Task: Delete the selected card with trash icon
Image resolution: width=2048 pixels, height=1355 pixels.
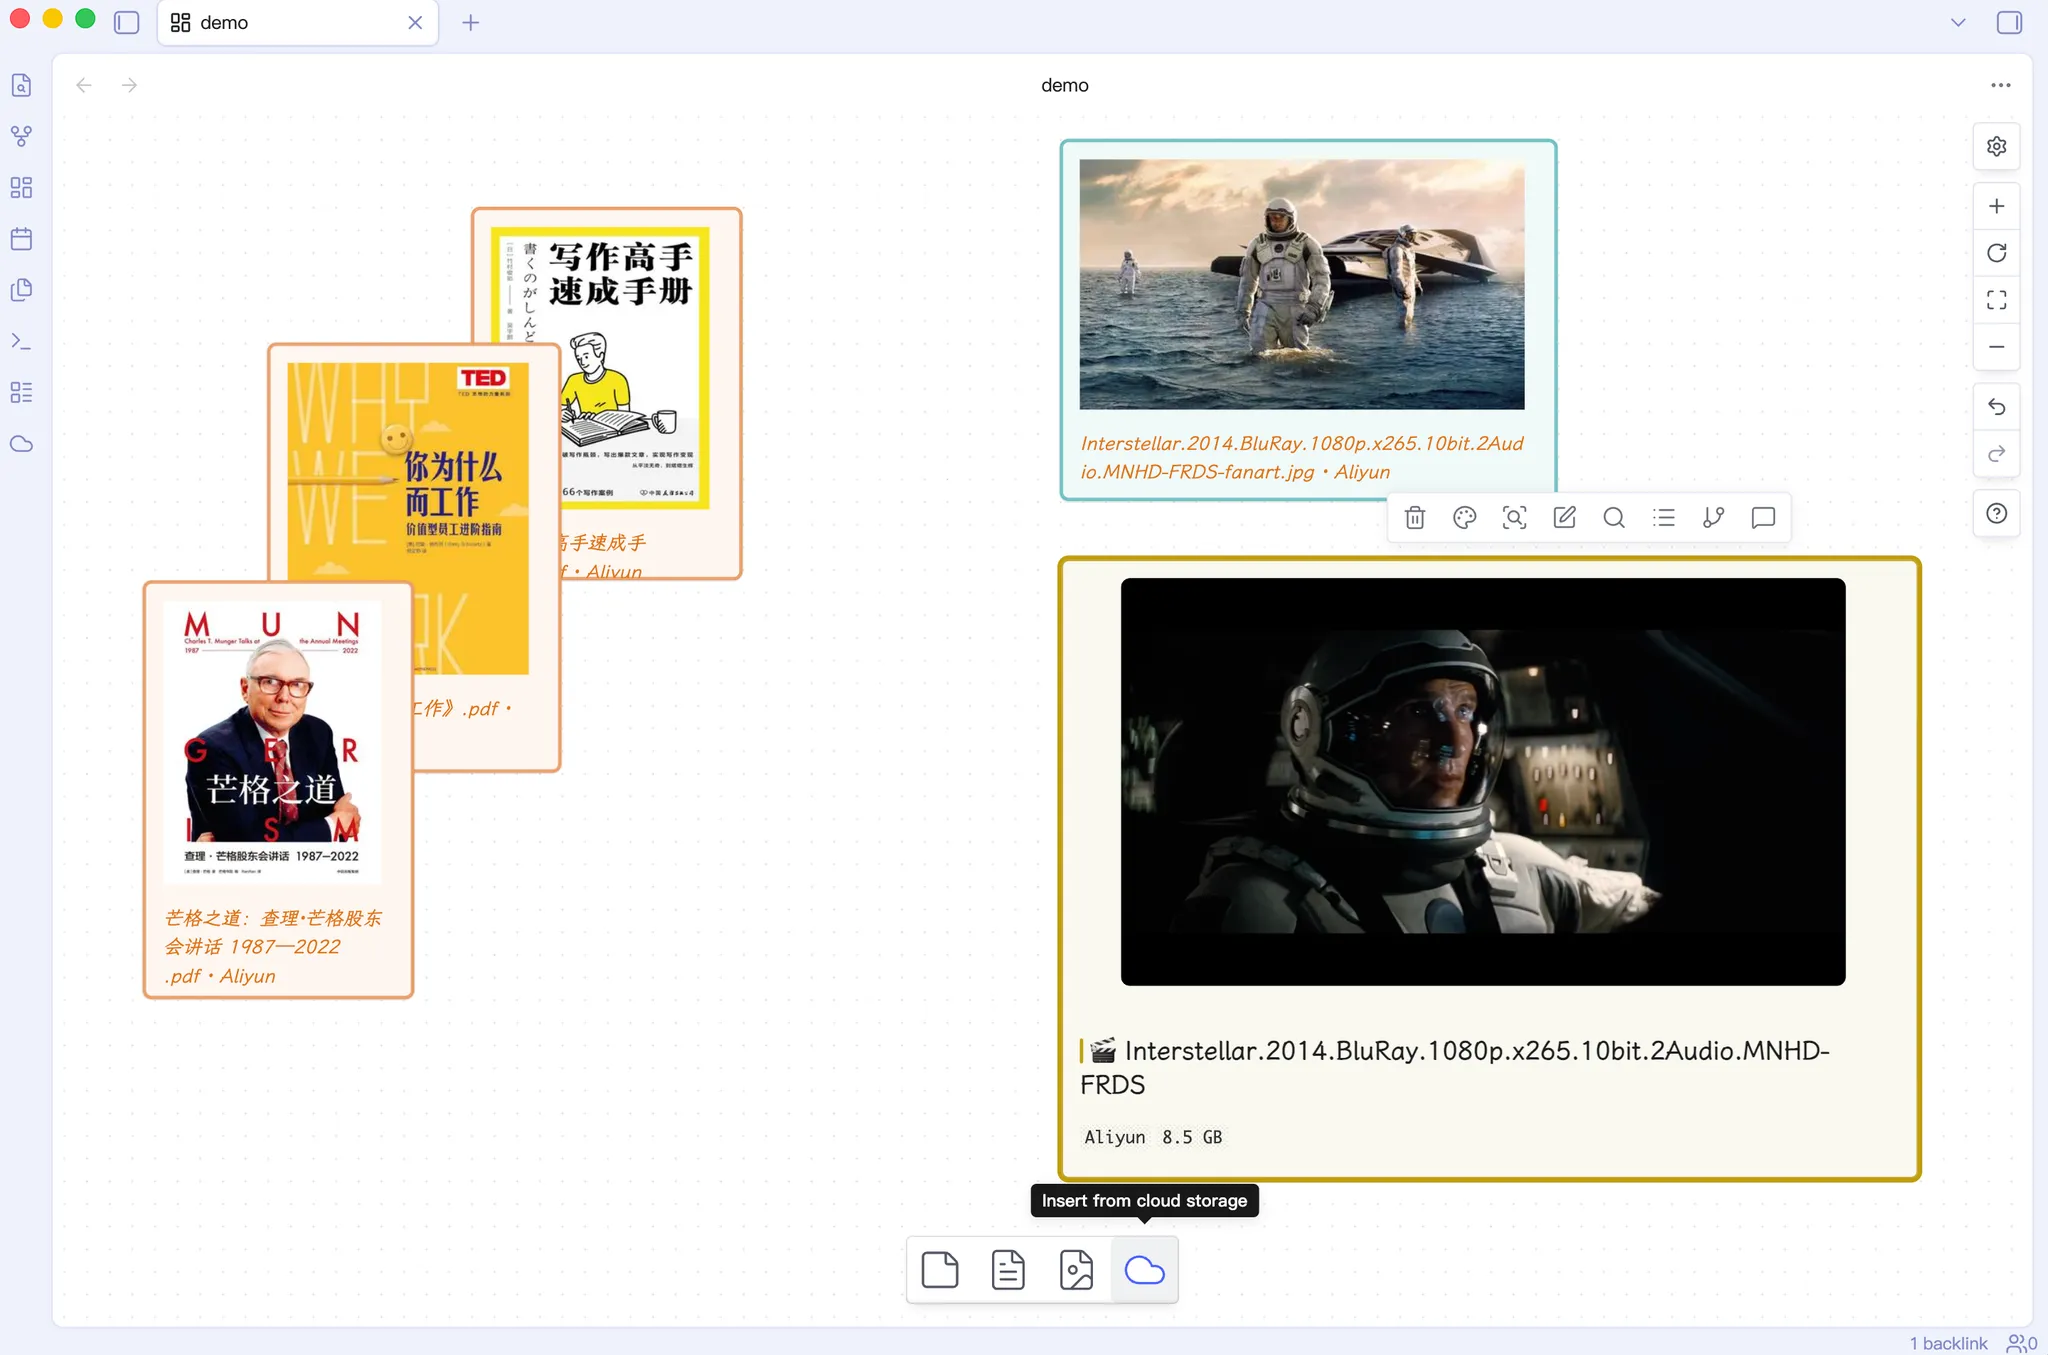Action: pyautogui.click(x=1414, y=517)
